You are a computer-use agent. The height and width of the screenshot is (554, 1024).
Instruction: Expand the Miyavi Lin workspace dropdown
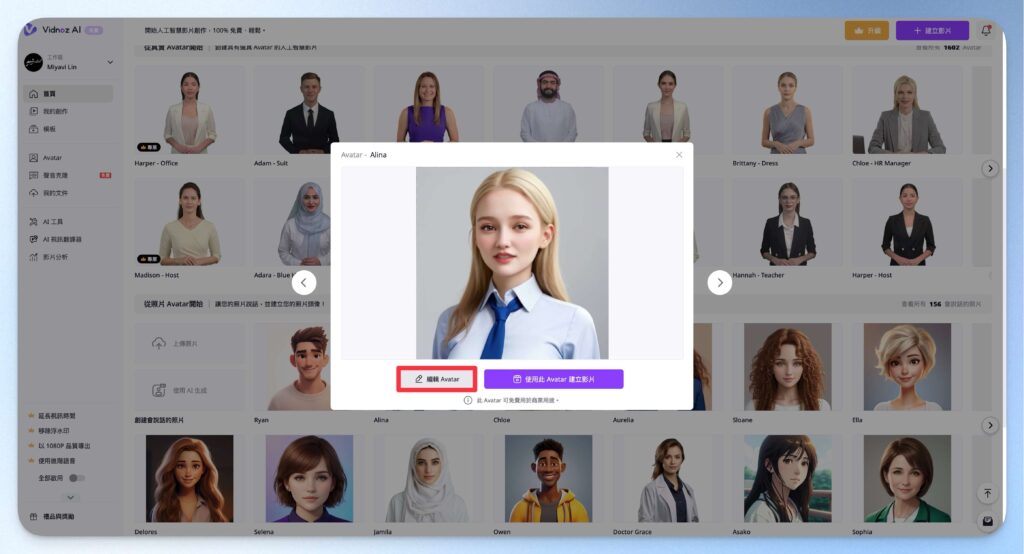click(x=110, y=62)
